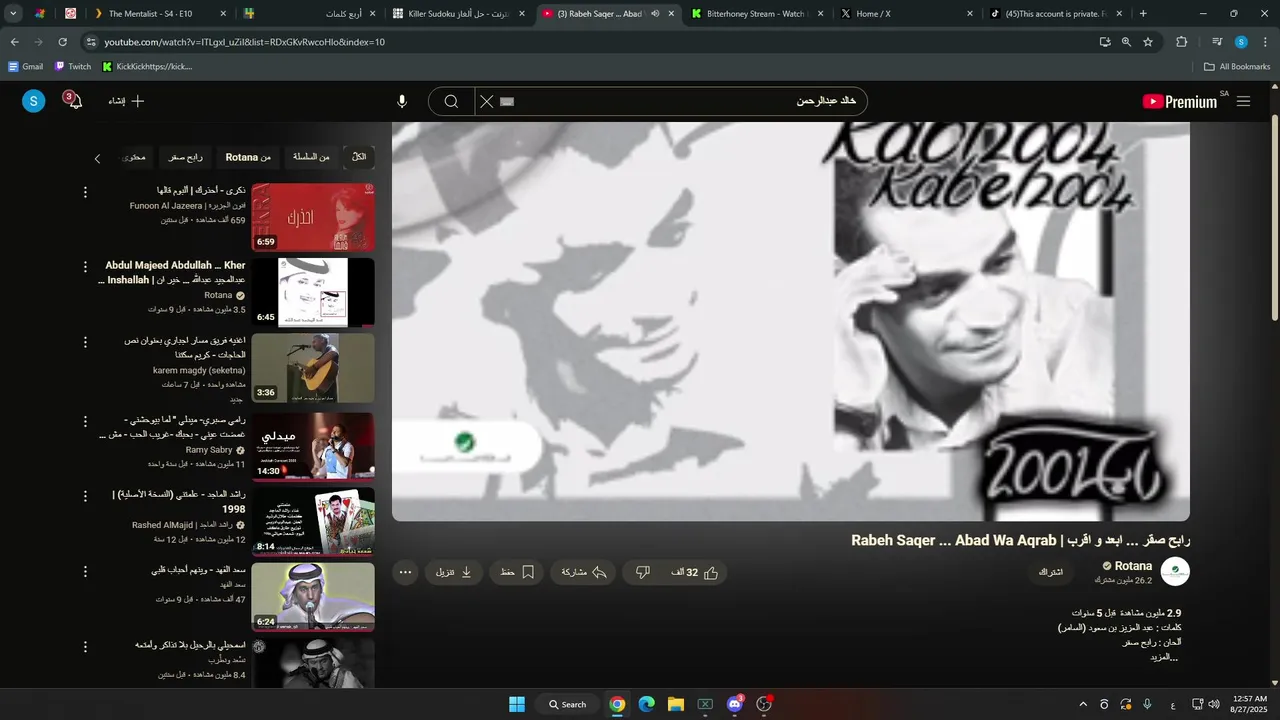The height and width of the screenshot is (720, 1280).
Task: Open options menu for اسمحيلي بالرحيل video
Action: [x=85, y=647]
